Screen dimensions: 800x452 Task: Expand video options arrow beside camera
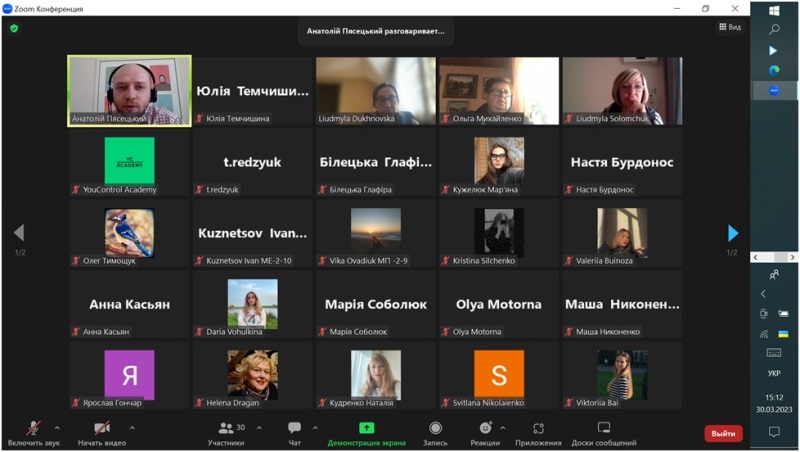132,428
